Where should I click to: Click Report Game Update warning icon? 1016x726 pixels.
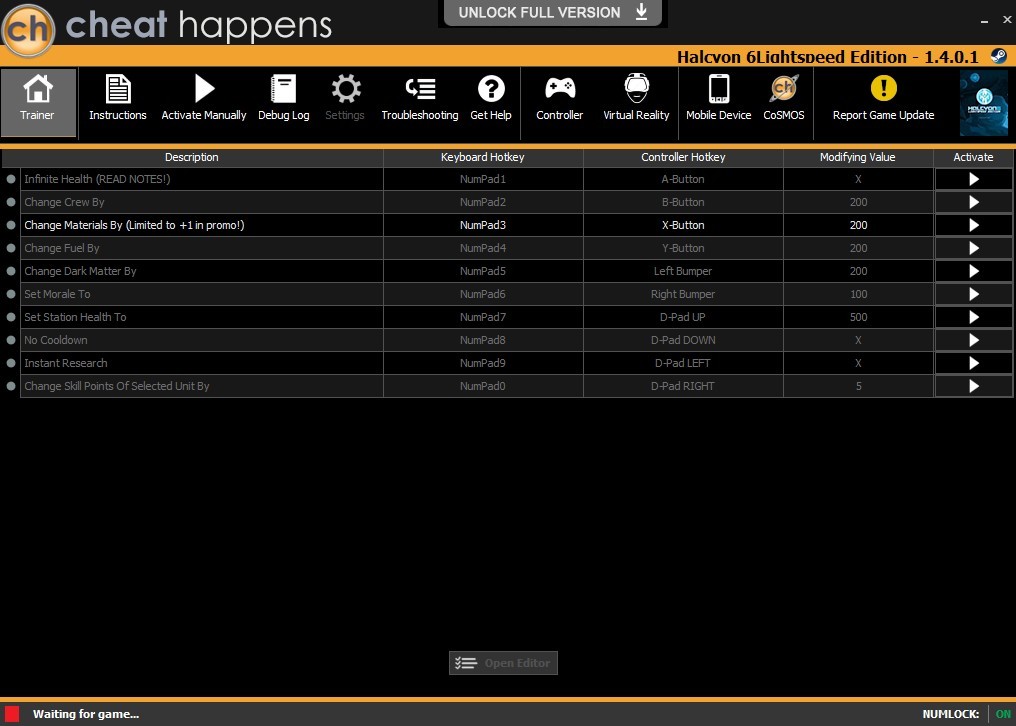click(883, 88)
